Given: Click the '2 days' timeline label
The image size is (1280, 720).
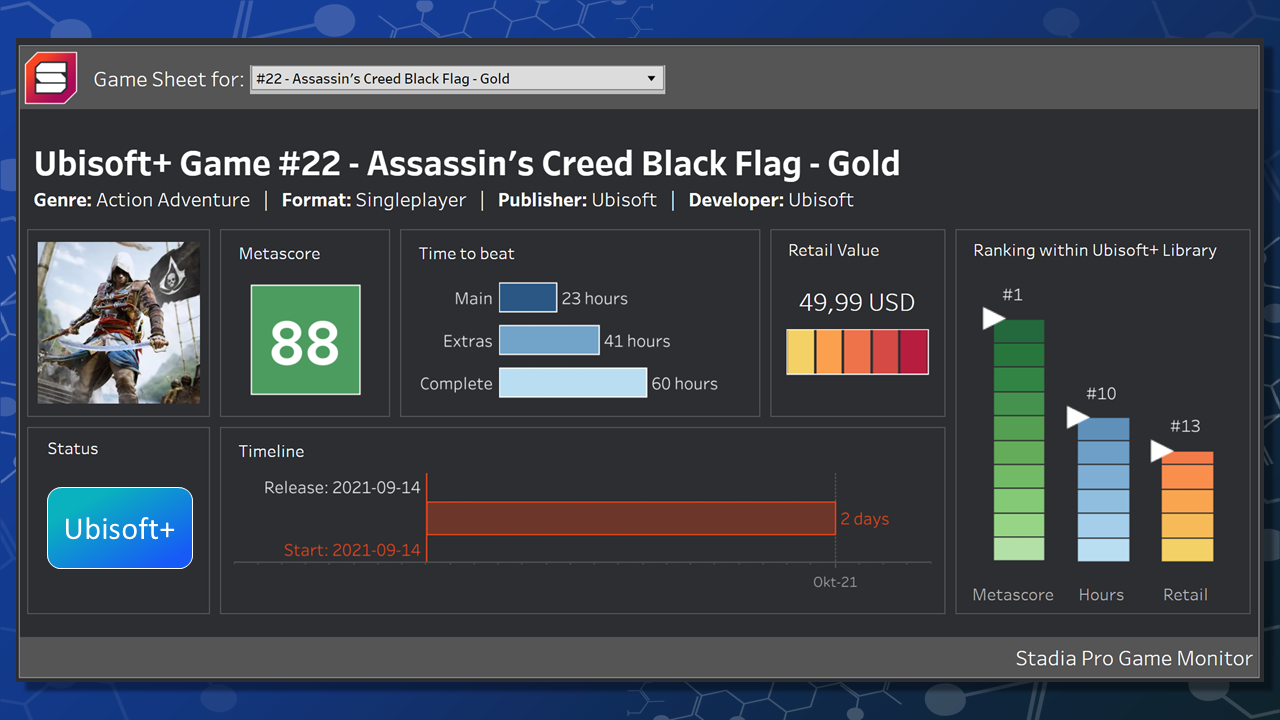Looking at the screenshot, I should coord(865,519).
